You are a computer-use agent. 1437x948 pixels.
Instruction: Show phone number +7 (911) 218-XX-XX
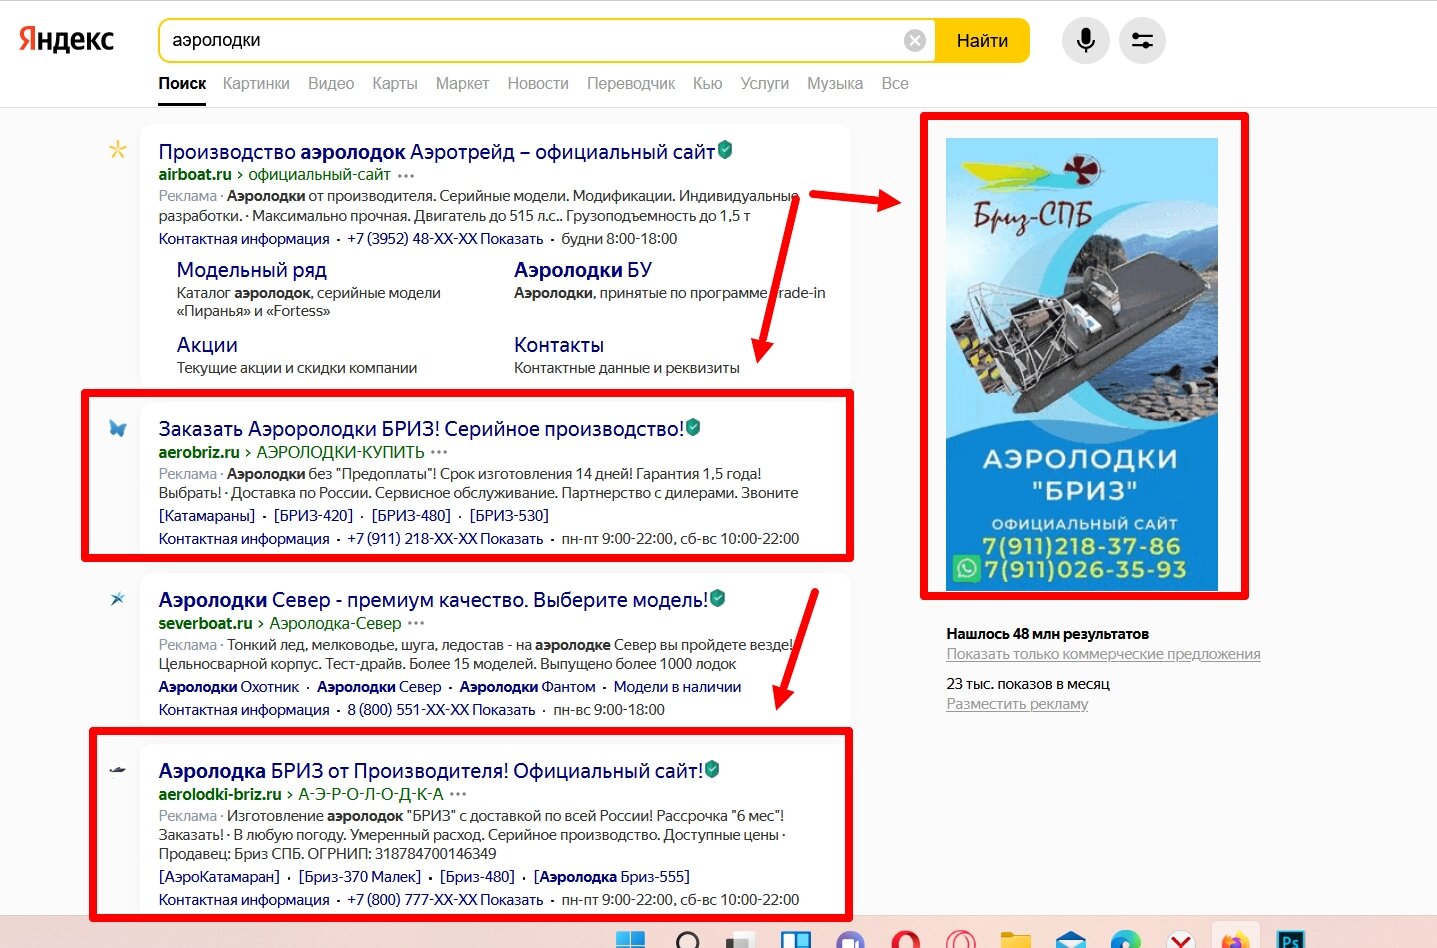coord(445,539)
